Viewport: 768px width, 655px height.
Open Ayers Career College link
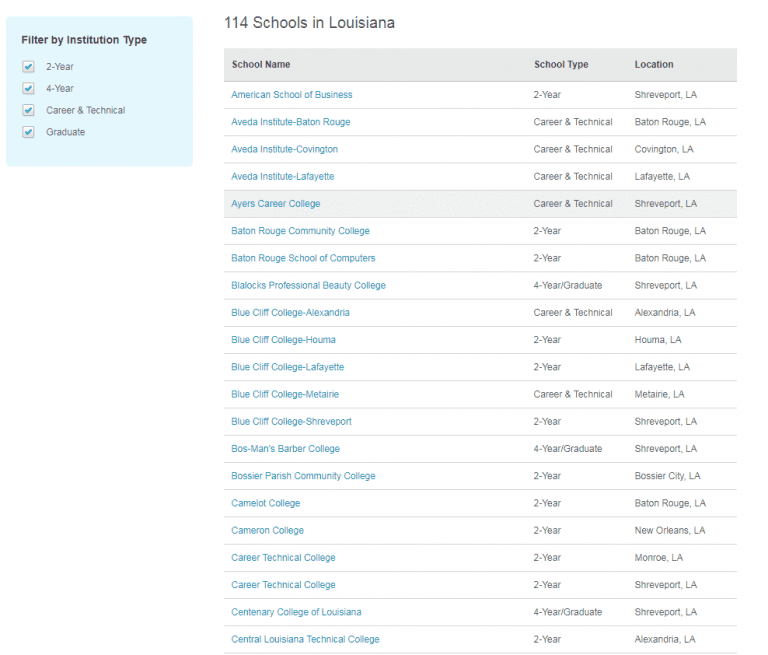[276, 204]
